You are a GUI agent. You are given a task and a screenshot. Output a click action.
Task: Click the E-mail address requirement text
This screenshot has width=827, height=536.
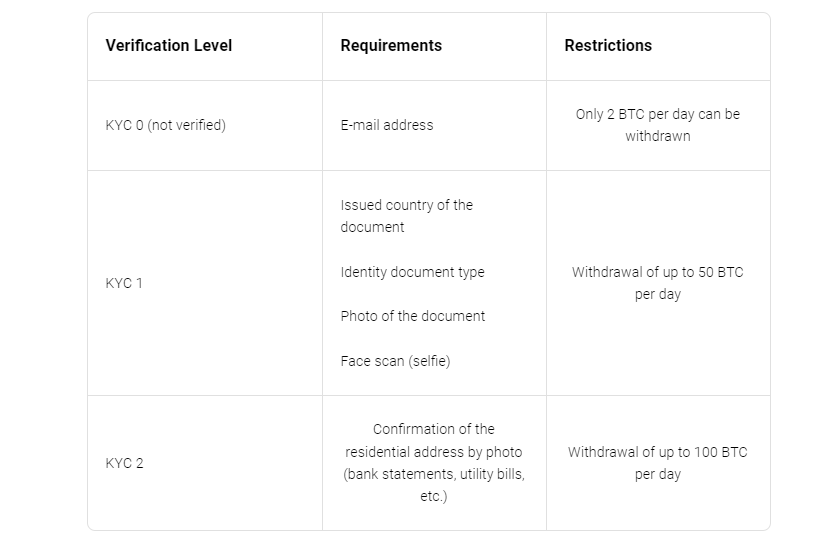point(387,126)
